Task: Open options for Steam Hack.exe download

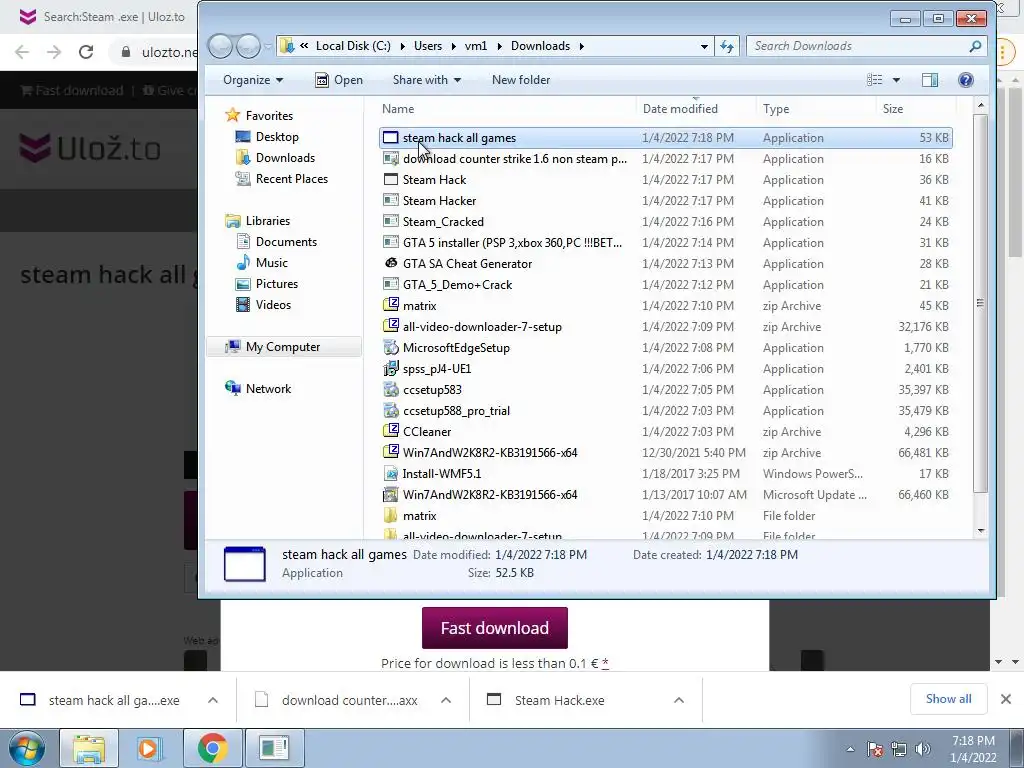Action: pos(679,700)
